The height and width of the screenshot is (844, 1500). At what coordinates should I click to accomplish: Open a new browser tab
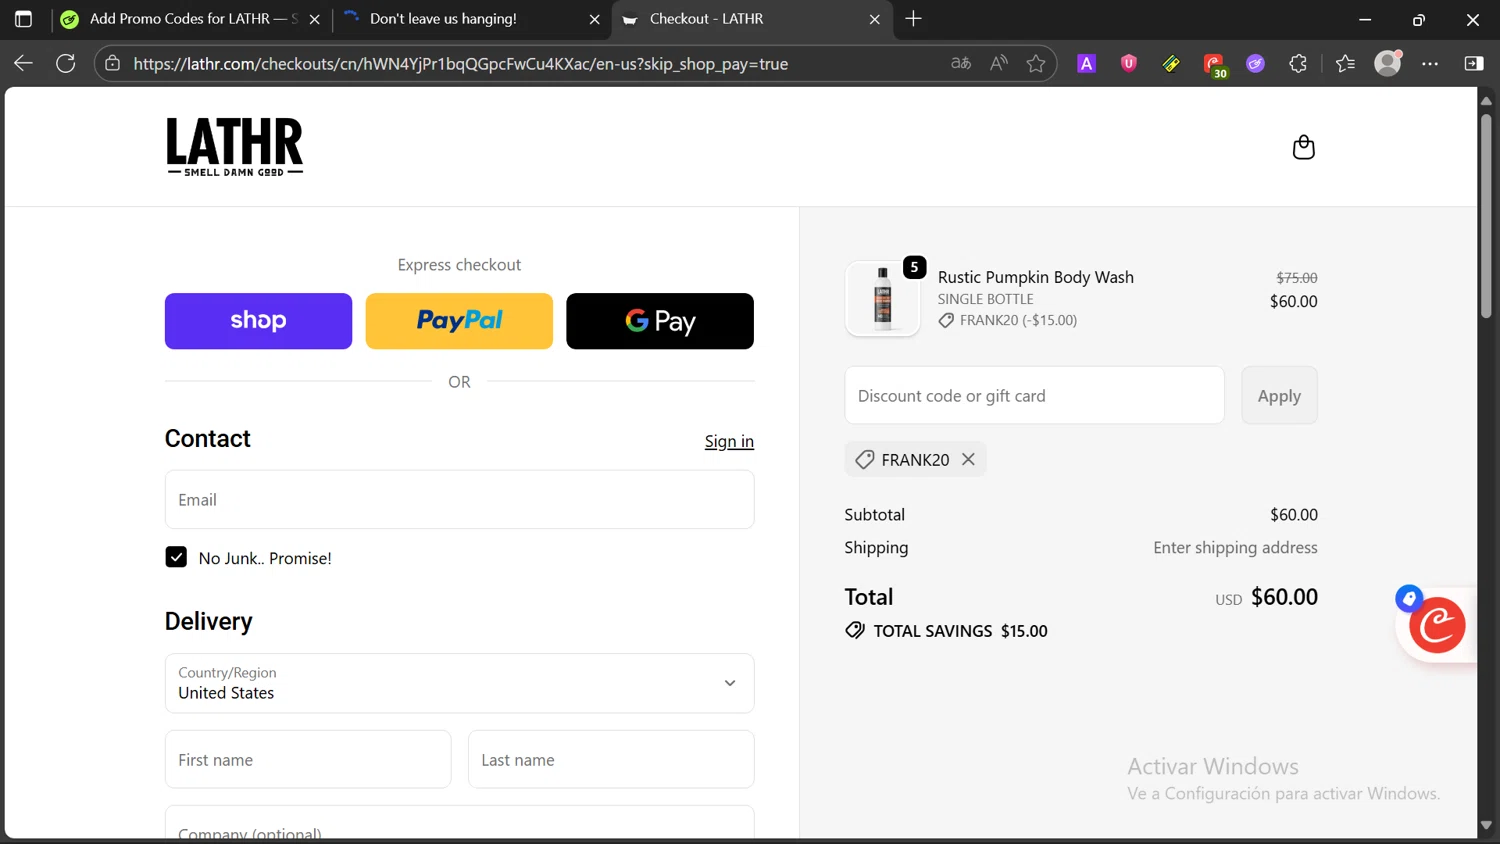tap(913, 19)
